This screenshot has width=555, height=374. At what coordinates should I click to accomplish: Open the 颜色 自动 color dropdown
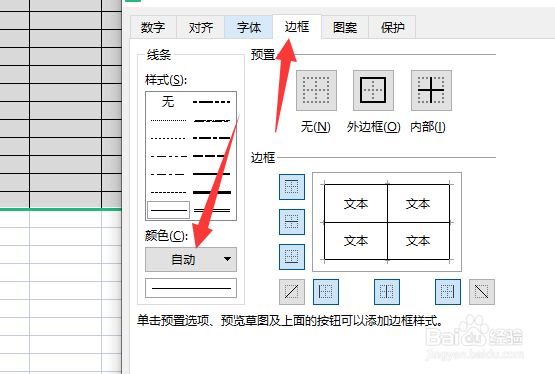tap(191, 259)
